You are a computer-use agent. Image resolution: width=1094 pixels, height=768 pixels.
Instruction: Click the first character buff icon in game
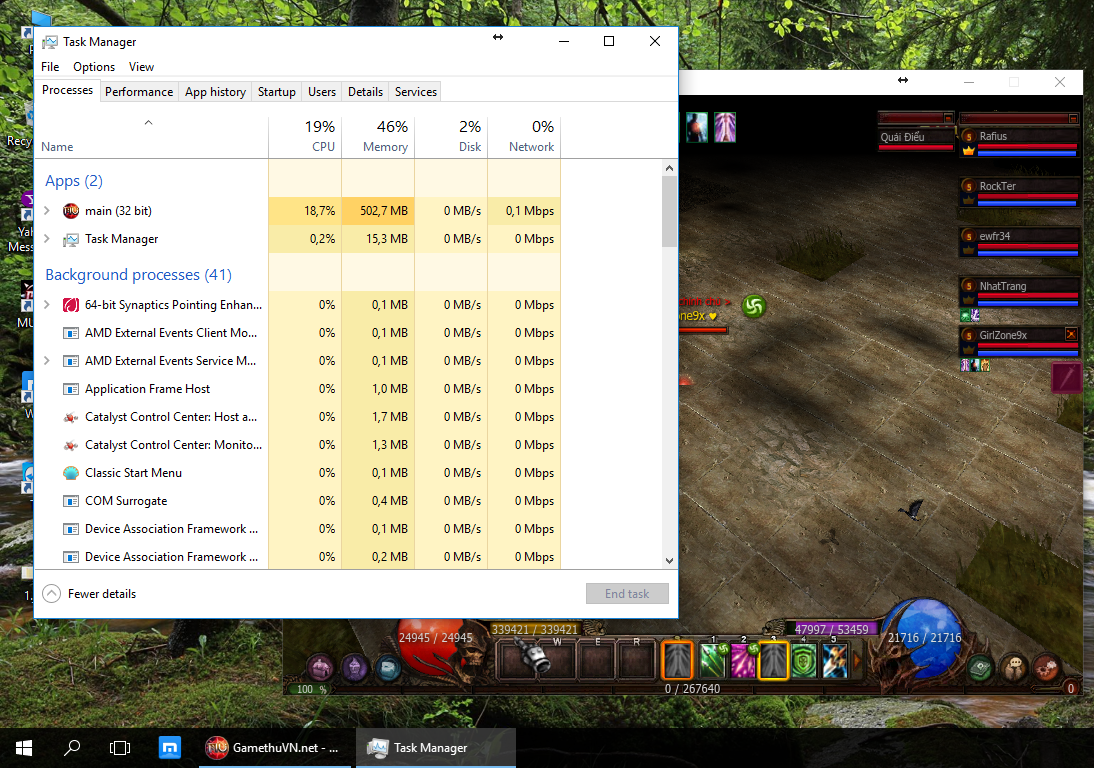pos(696,128)
